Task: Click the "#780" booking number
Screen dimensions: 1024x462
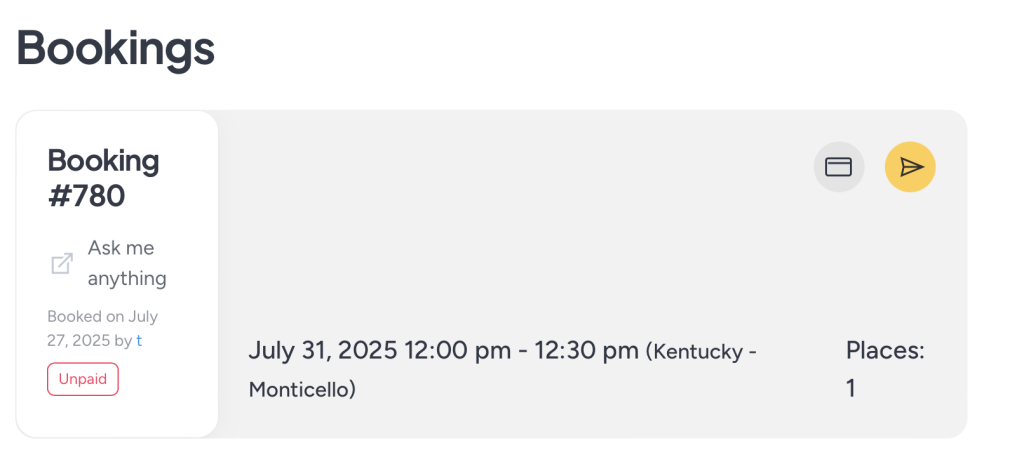Action: coord(86,195)
